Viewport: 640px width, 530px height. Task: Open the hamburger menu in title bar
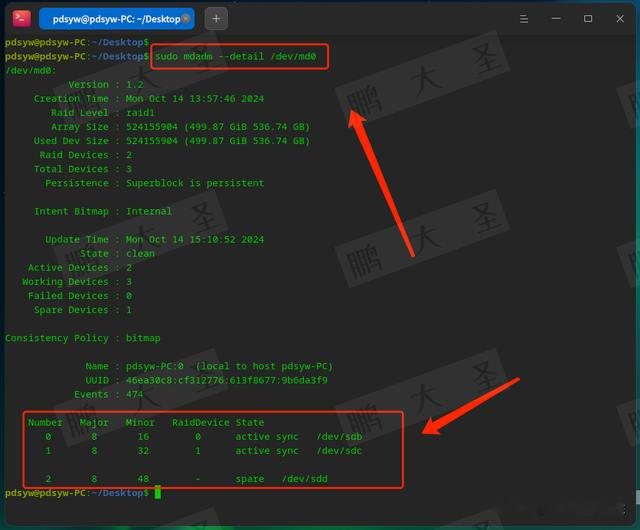[x=524, y=19]
